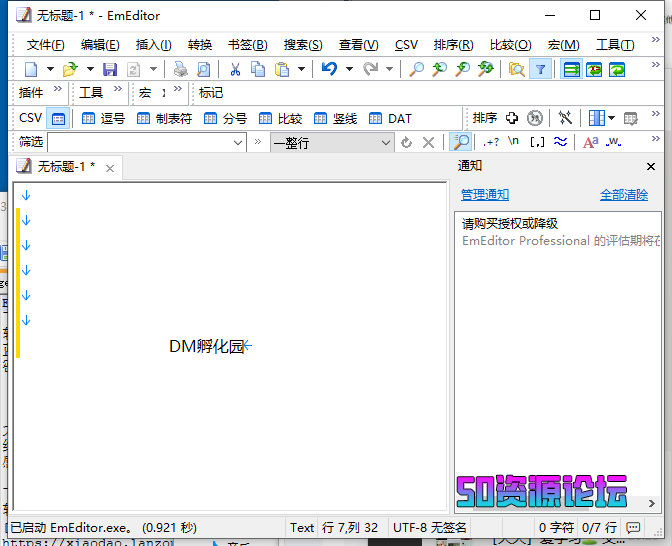
Task: Close the 通知 notification panel
Action: [x=651, y=166]
